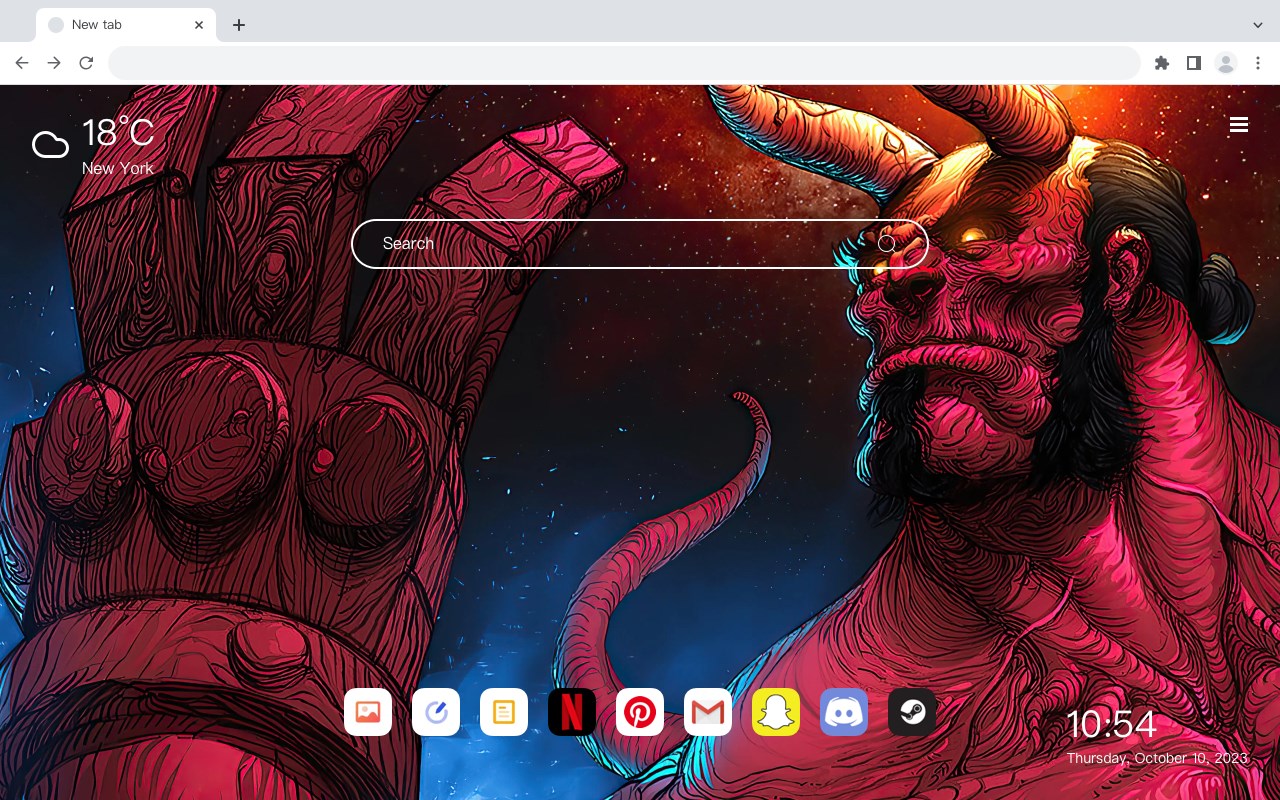The width and height of the screenshot is (1280, 800).
Task: Select the New tab tab
Action: pos(126,25)
